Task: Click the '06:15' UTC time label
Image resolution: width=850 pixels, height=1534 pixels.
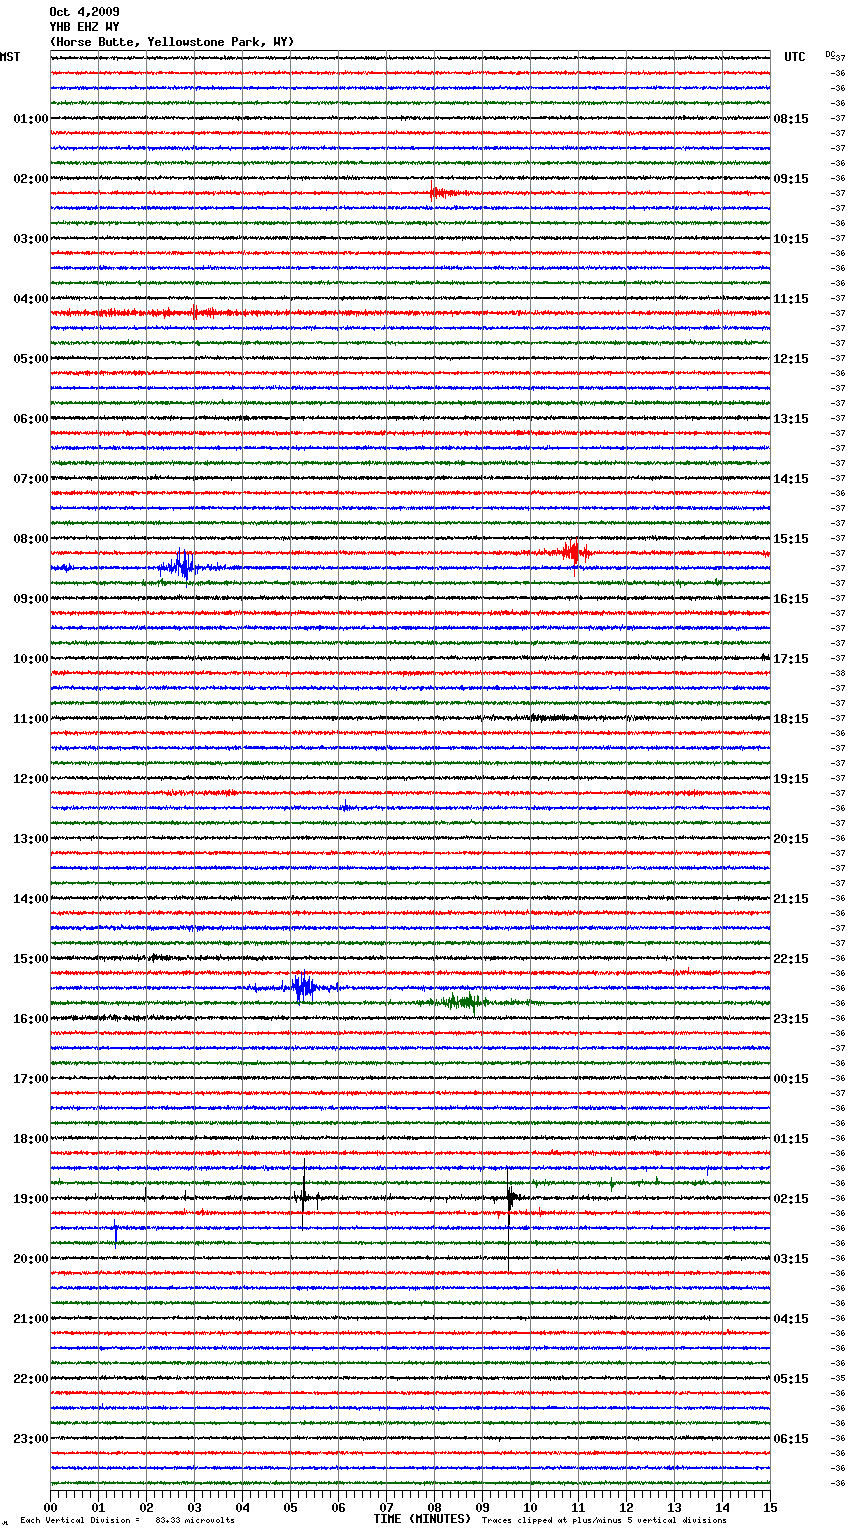Action: [x=791, y=1439]
